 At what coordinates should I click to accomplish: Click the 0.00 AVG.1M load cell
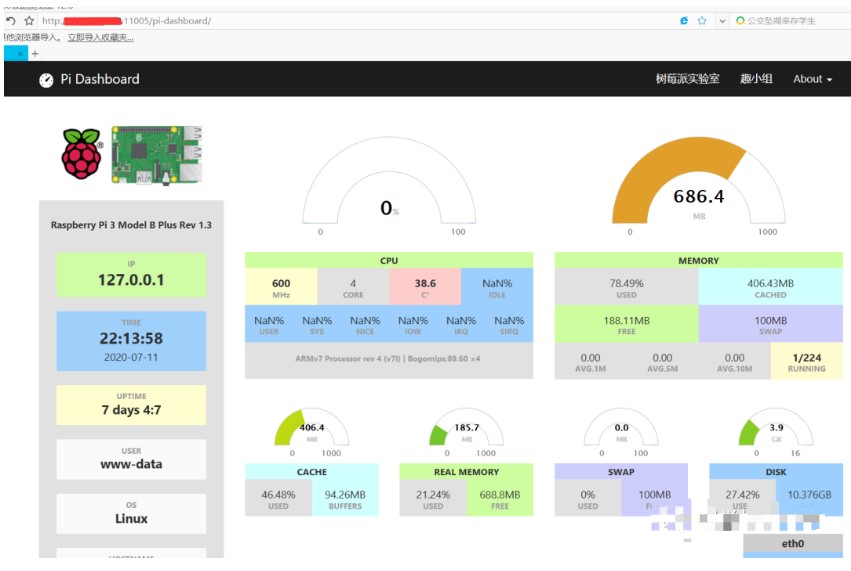590,361
